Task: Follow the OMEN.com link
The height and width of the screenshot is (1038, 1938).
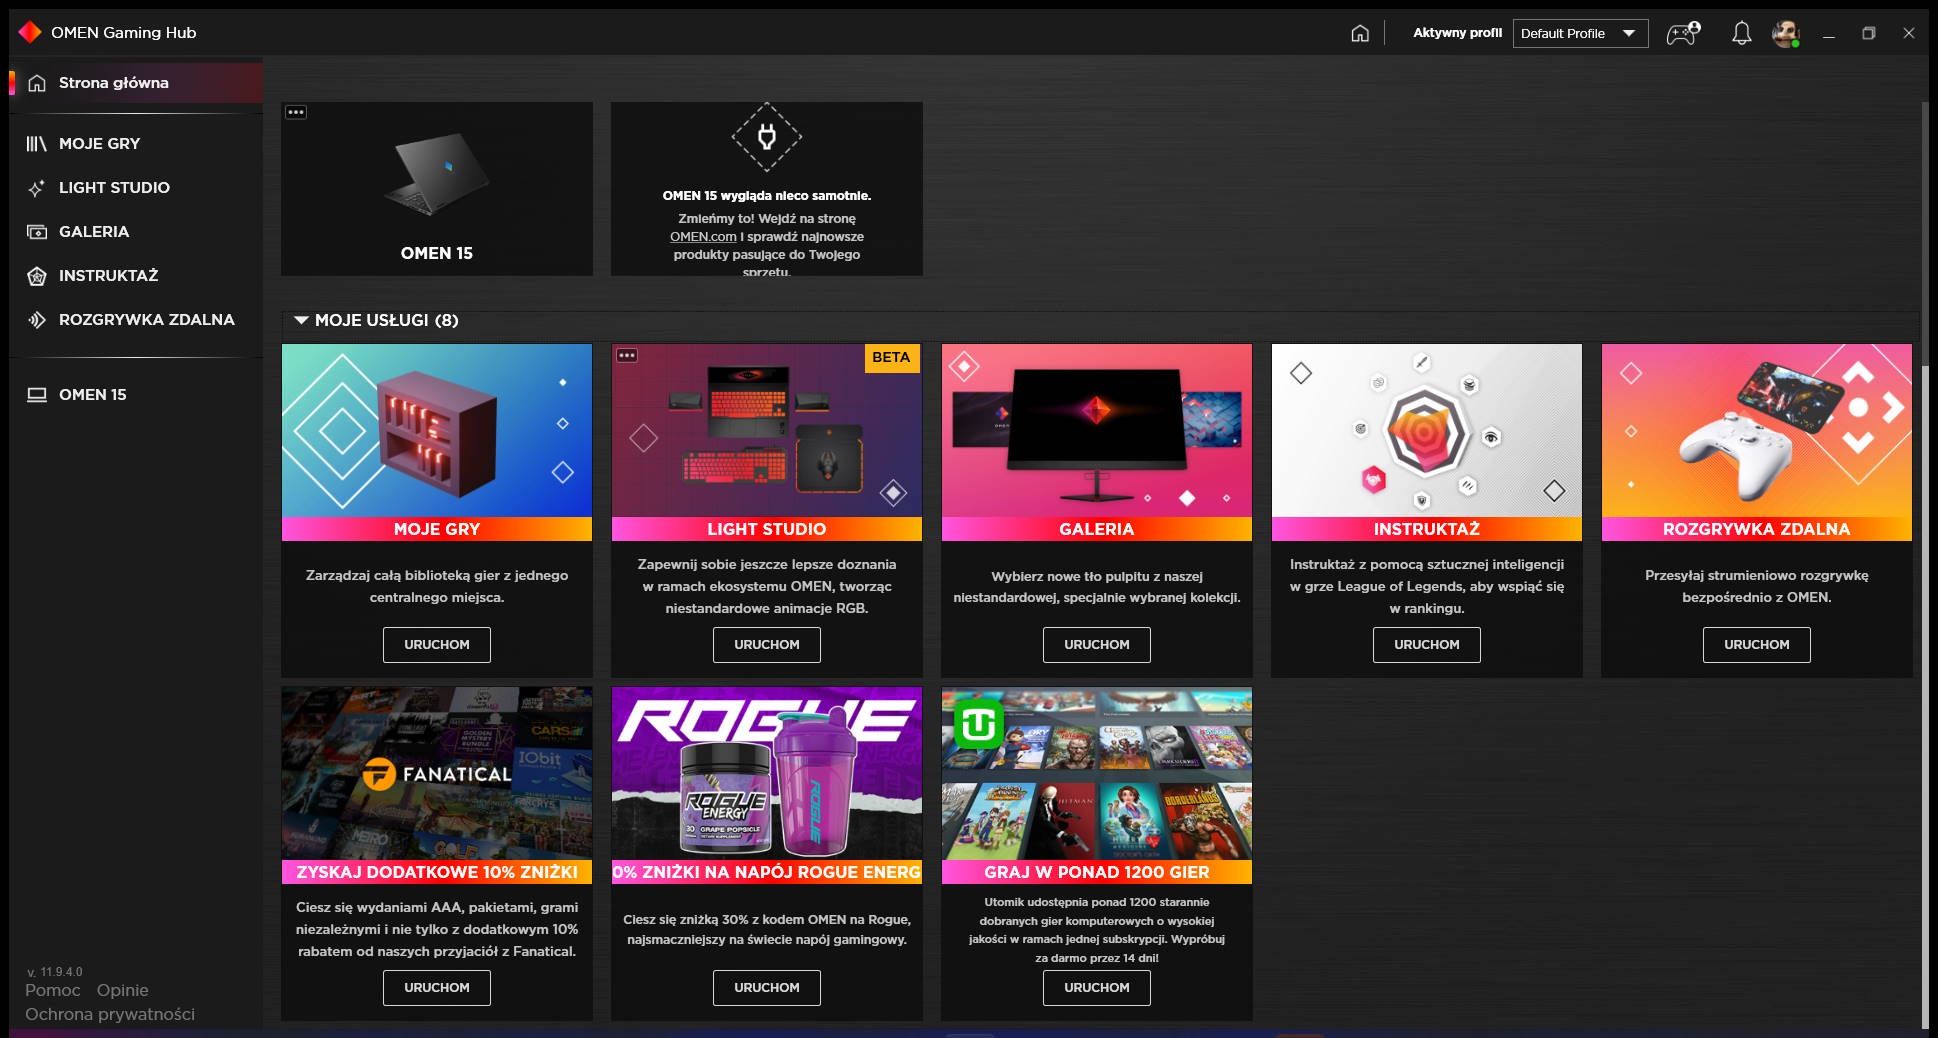Action: pos(703,237)
